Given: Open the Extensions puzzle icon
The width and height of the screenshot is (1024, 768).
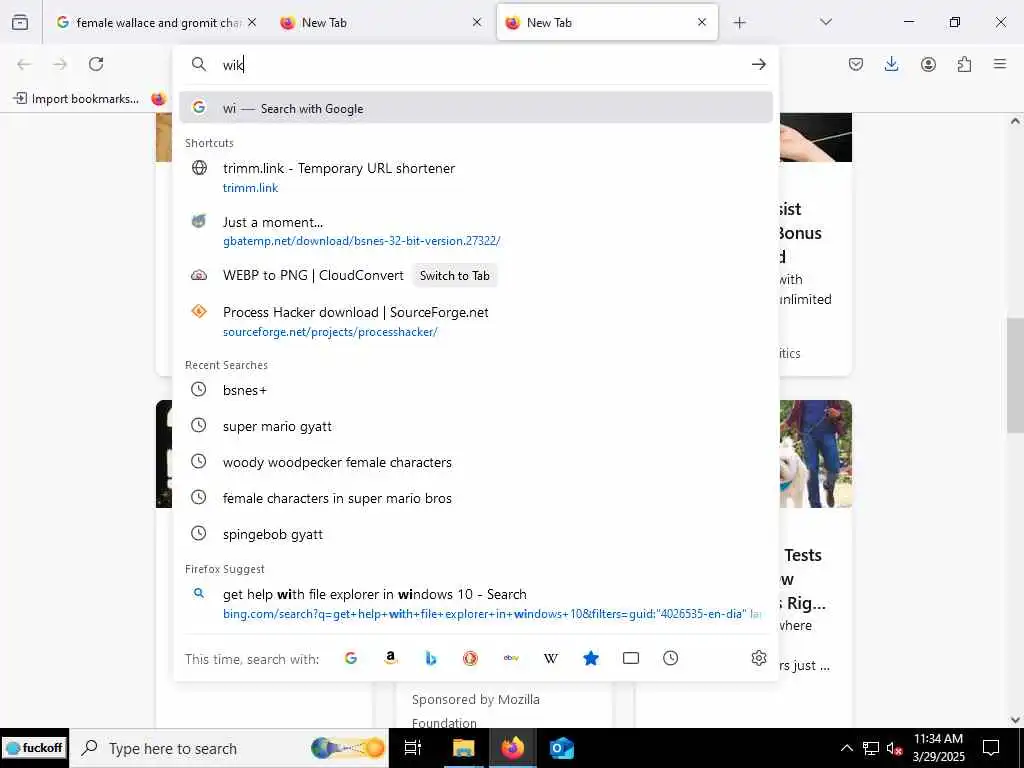Looking at the screenshot, I should [964, 64].
